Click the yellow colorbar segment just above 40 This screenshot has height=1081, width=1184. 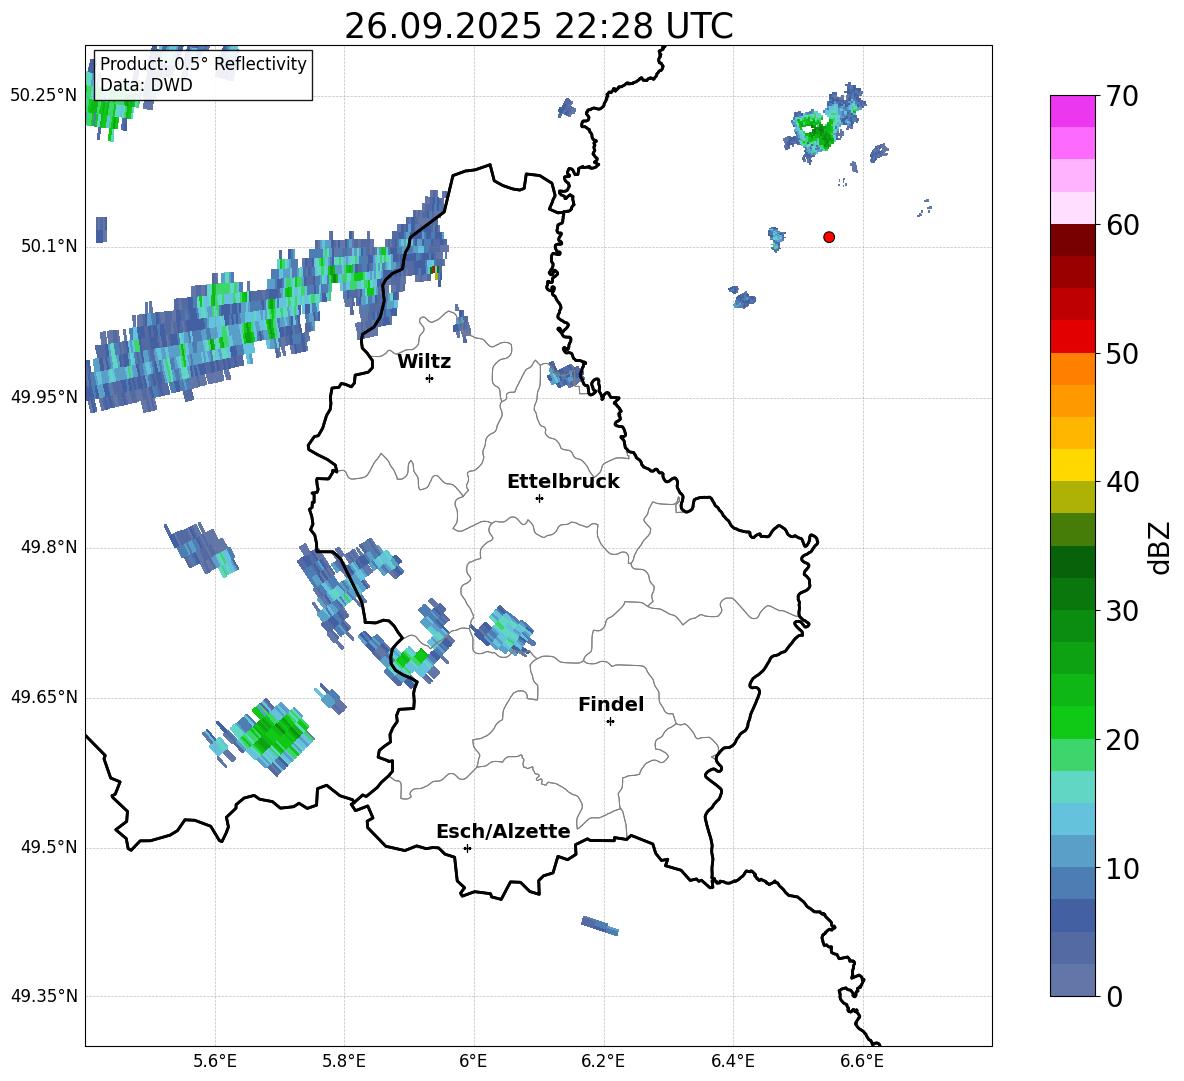pyautogui.click(x=1073, y=465)
